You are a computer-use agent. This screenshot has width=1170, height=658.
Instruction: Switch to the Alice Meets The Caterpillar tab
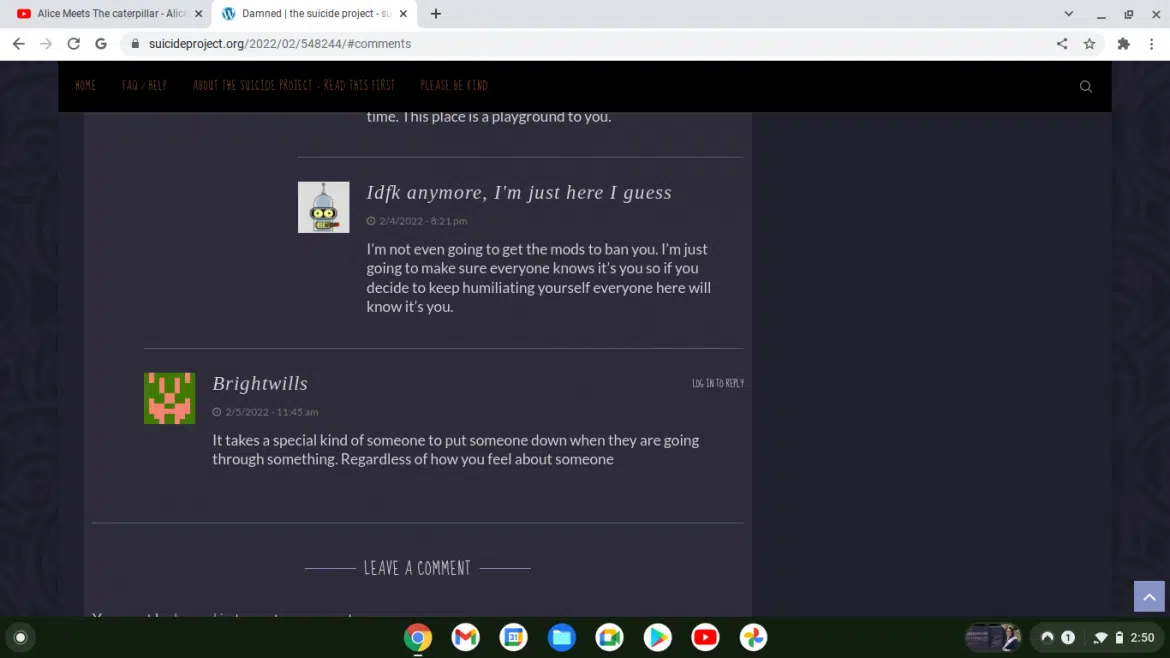pos(110,14)
